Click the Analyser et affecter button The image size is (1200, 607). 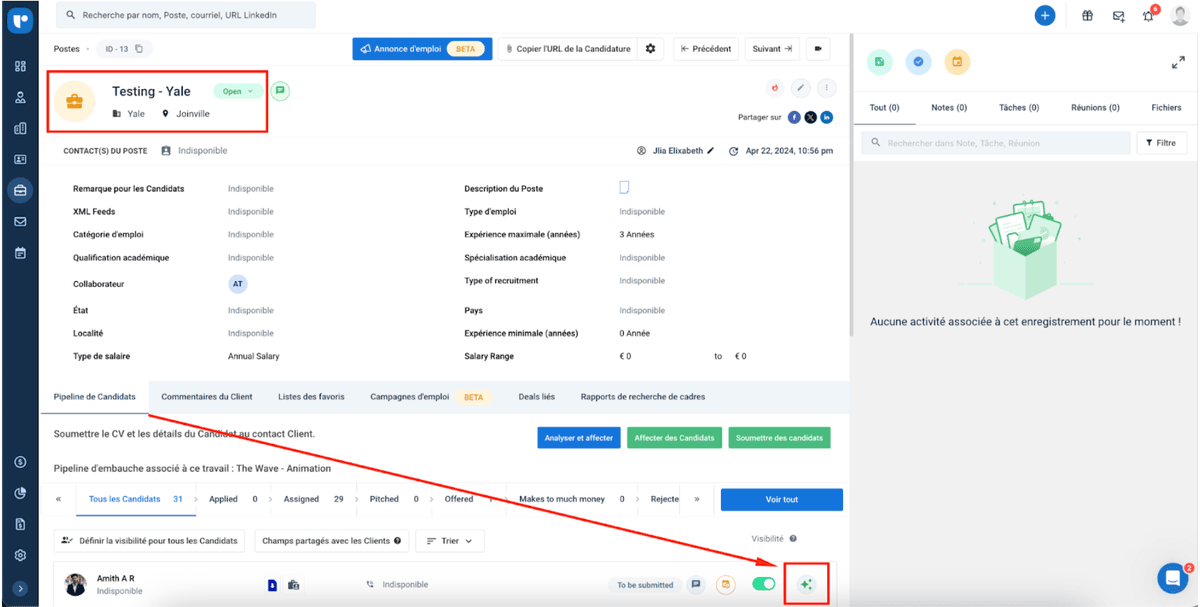coord(579,438)
